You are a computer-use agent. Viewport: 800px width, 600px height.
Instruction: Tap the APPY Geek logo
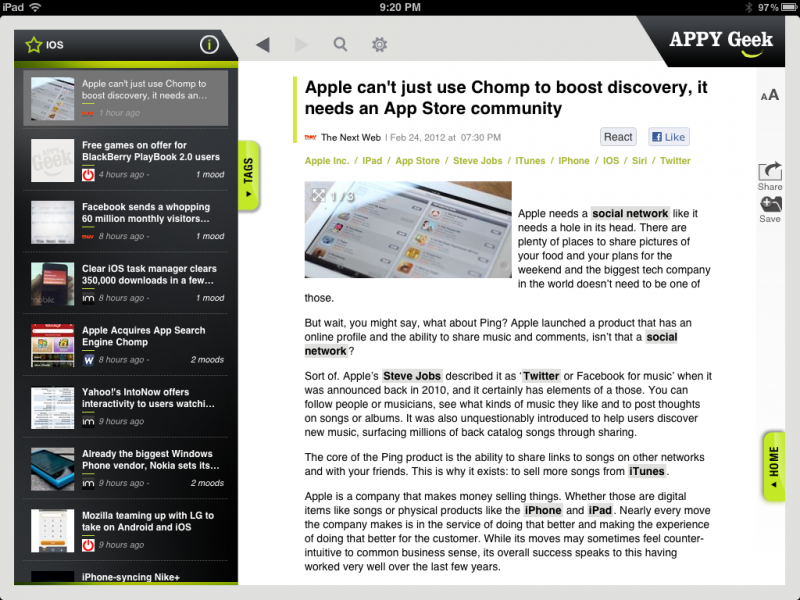click(721, 42)
